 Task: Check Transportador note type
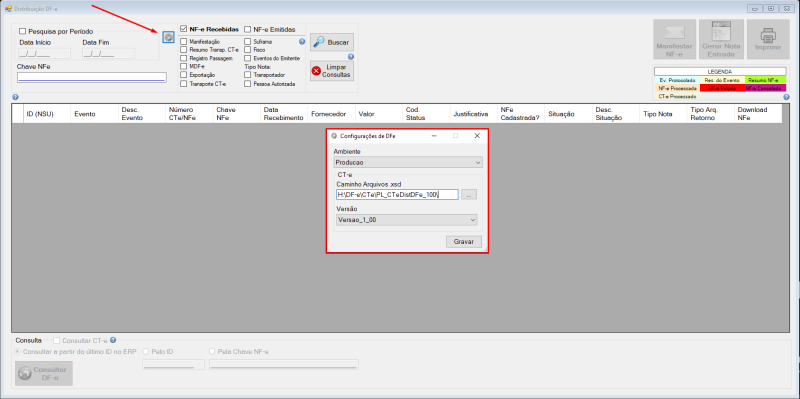(x=247, y=75)
